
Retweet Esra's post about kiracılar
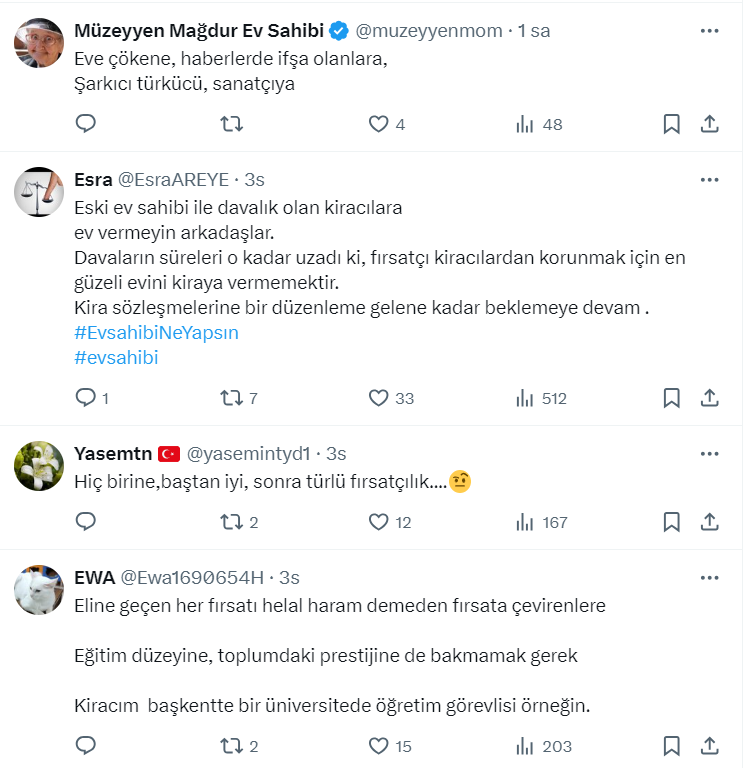click(231, 398)
